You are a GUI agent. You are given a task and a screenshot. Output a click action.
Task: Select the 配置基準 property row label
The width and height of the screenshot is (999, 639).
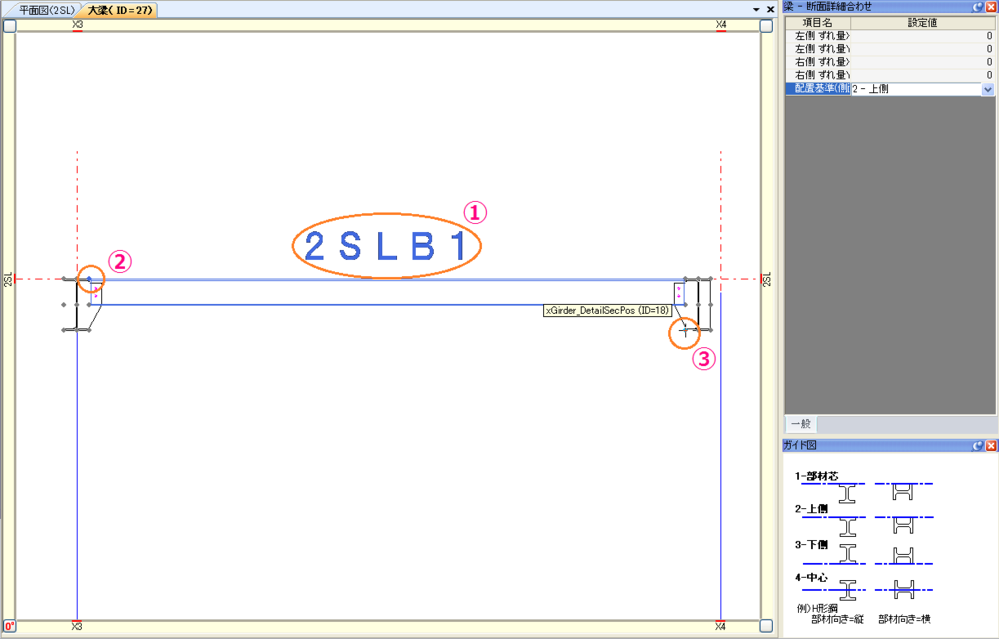click(x=818, y=89)
